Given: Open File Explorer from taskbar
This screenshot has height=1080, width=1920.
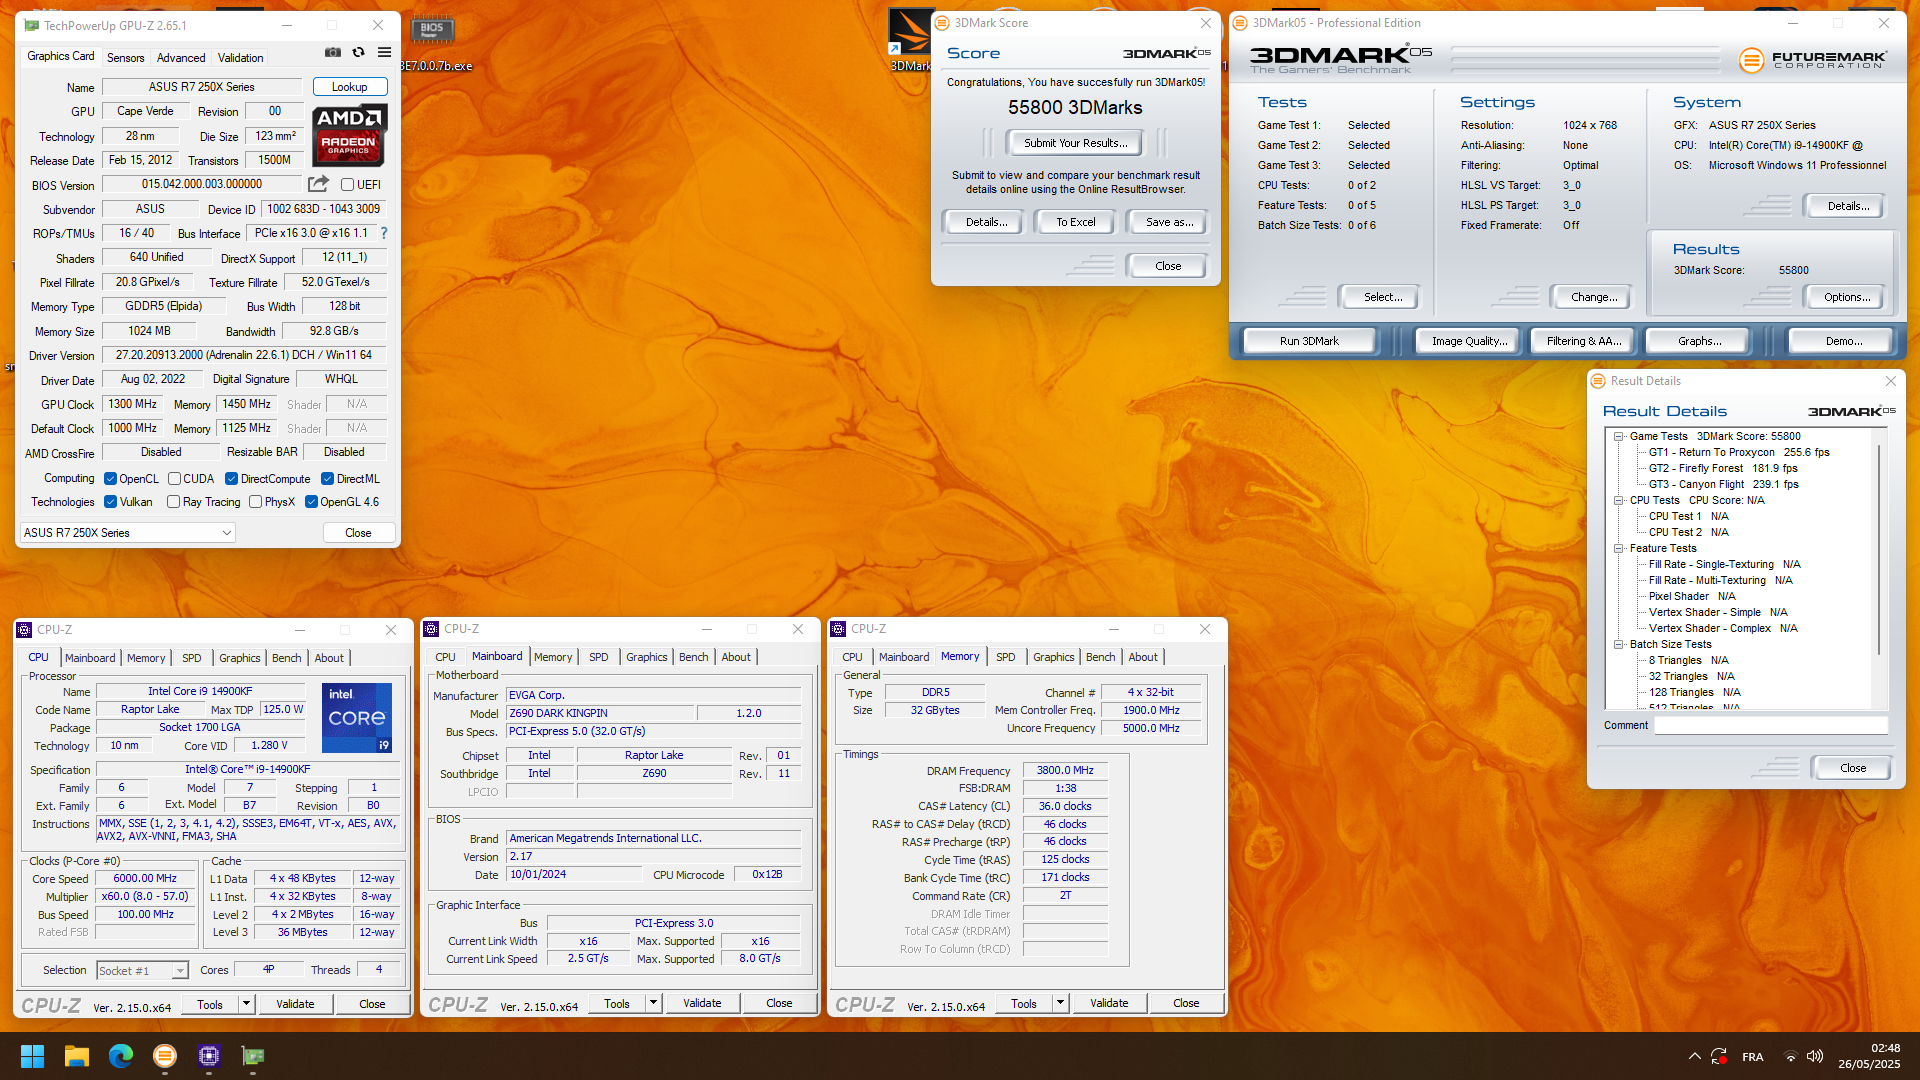Looking at the screenshot, I should point(77,1056).
